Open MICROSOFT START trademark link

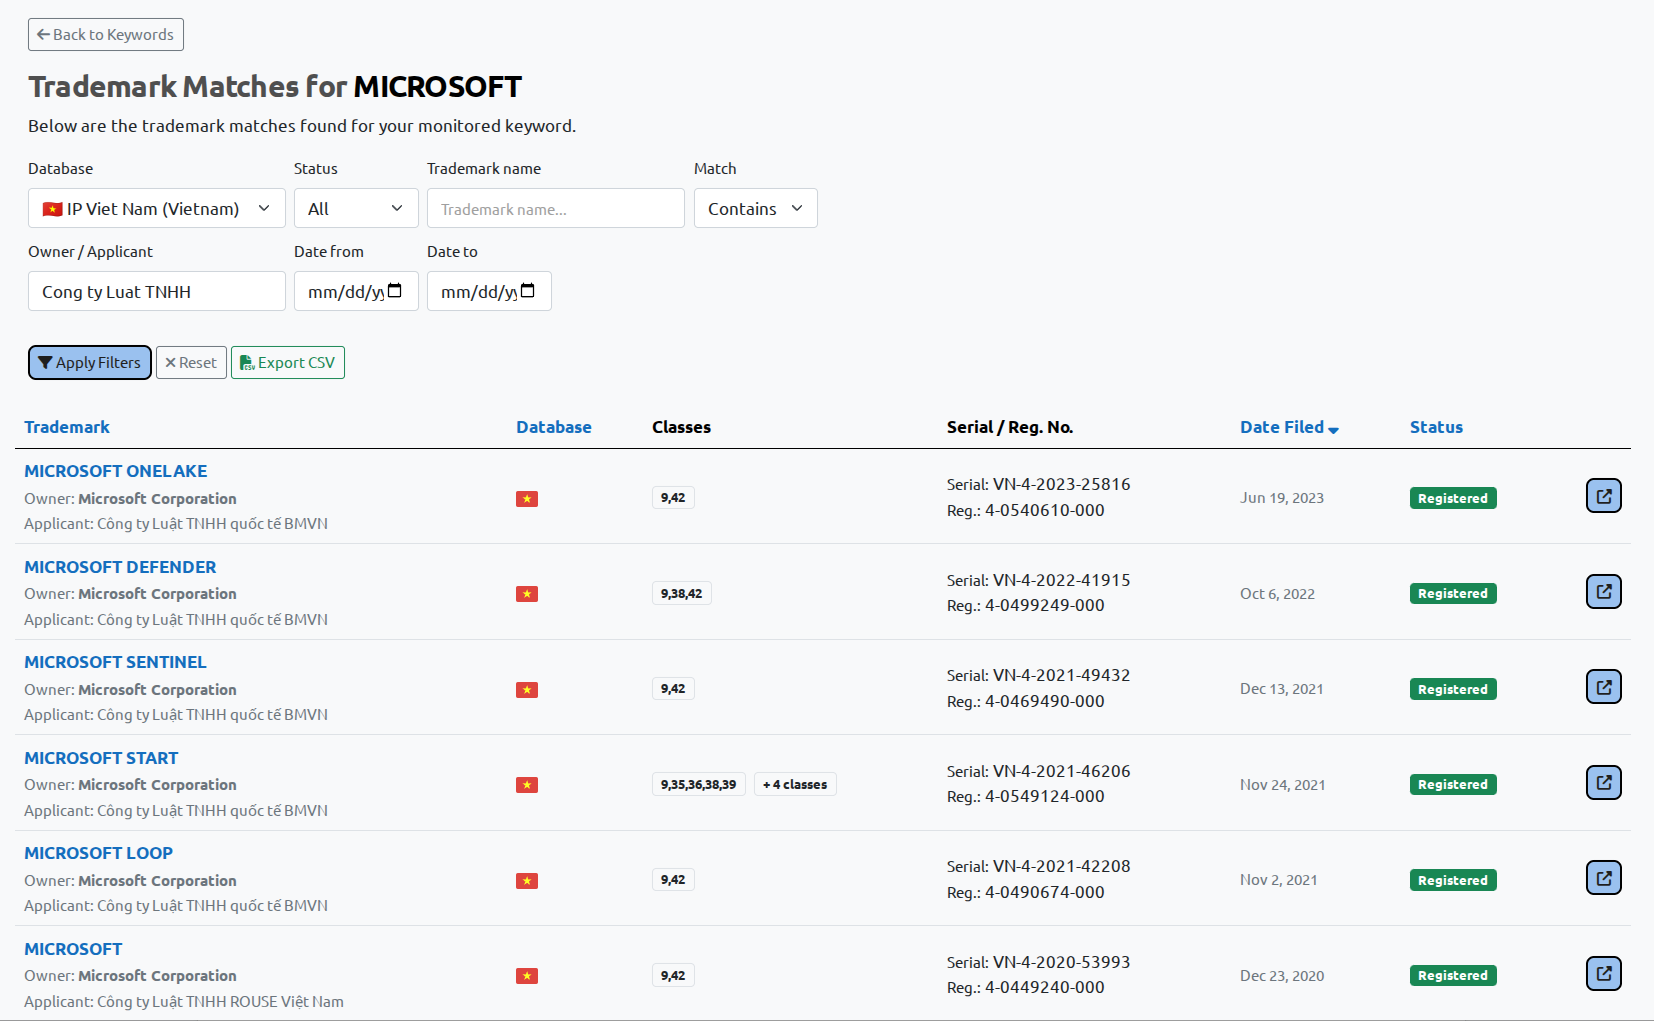(x=101, y=758)
